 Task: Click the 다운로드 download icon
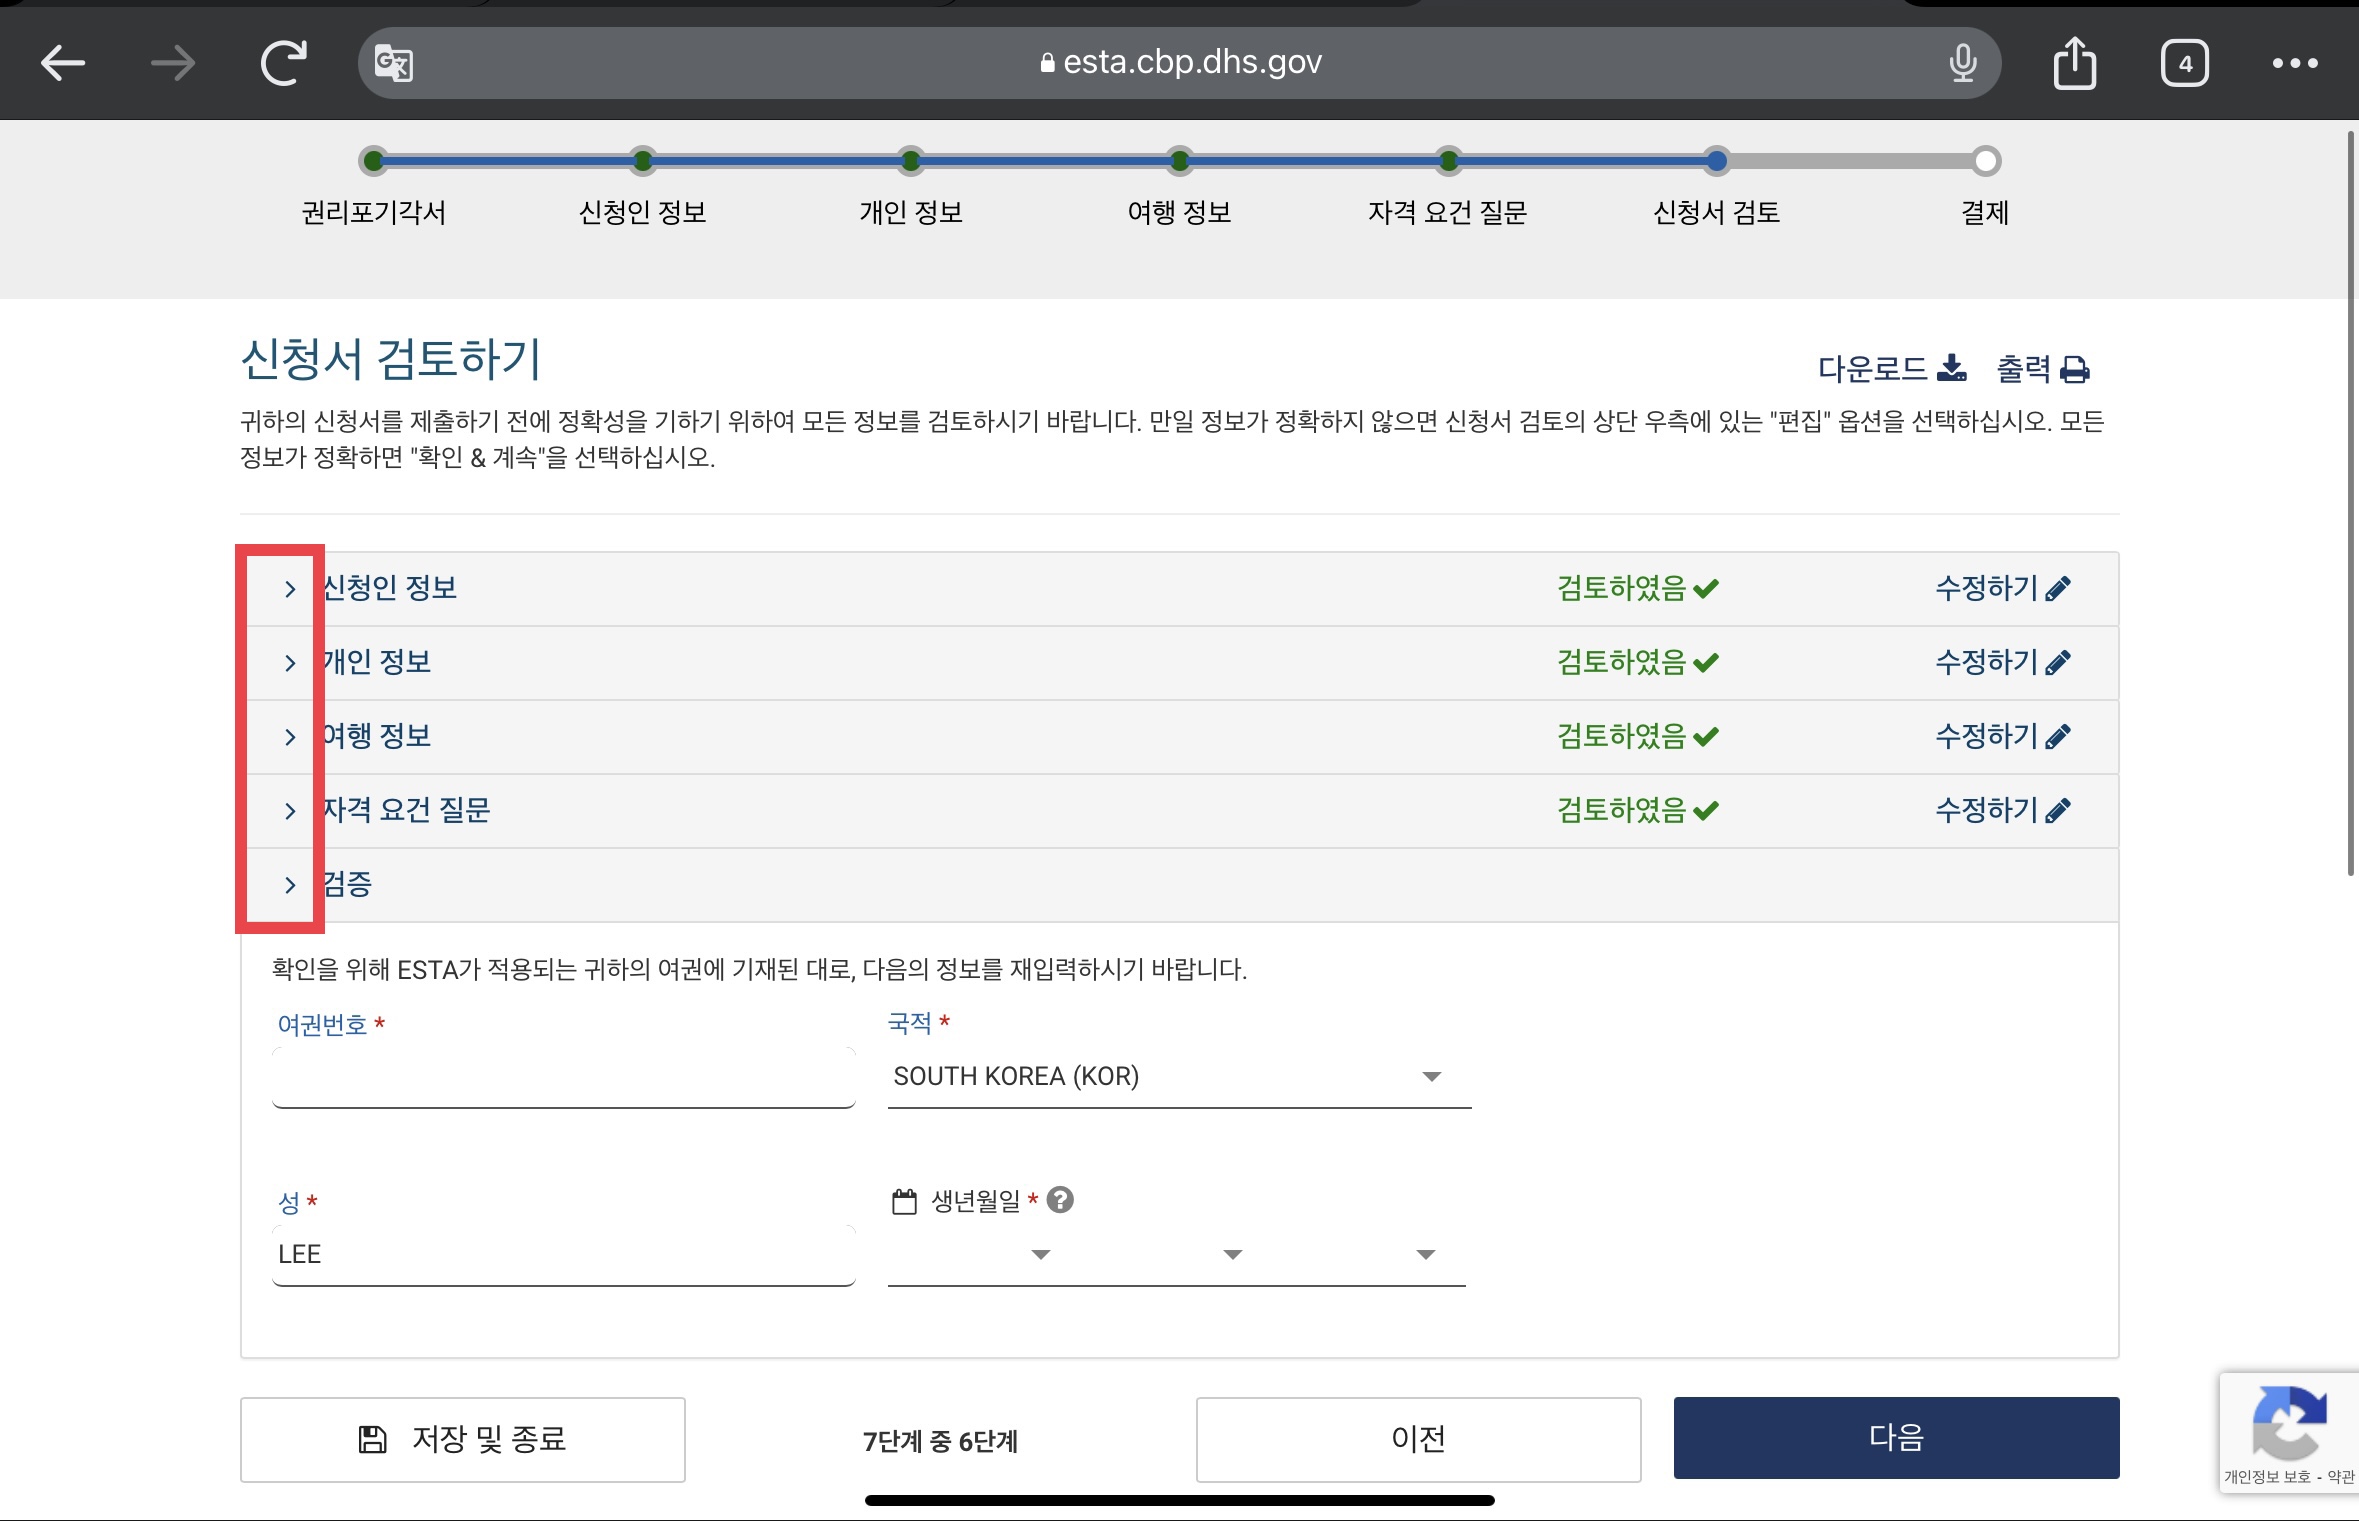pyautogui.click(x=1951, y=369)
